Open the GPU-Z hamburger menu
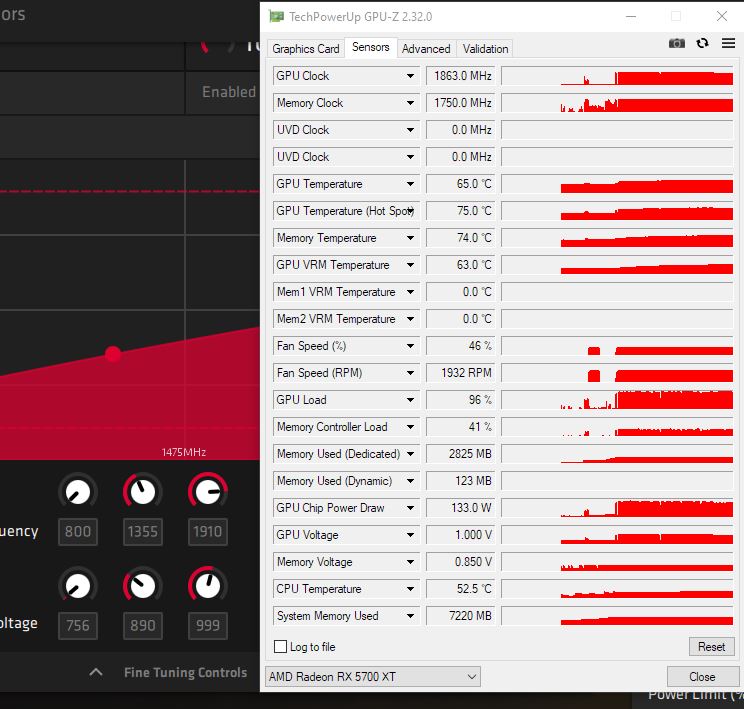 (728, 43)
